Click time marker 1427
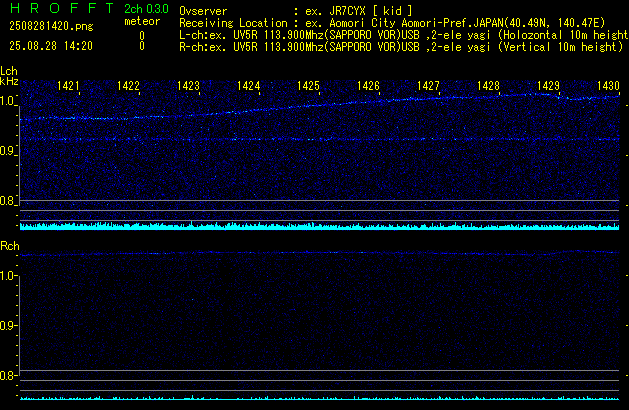This screenshot has height=410, width=629. point(428,86)
